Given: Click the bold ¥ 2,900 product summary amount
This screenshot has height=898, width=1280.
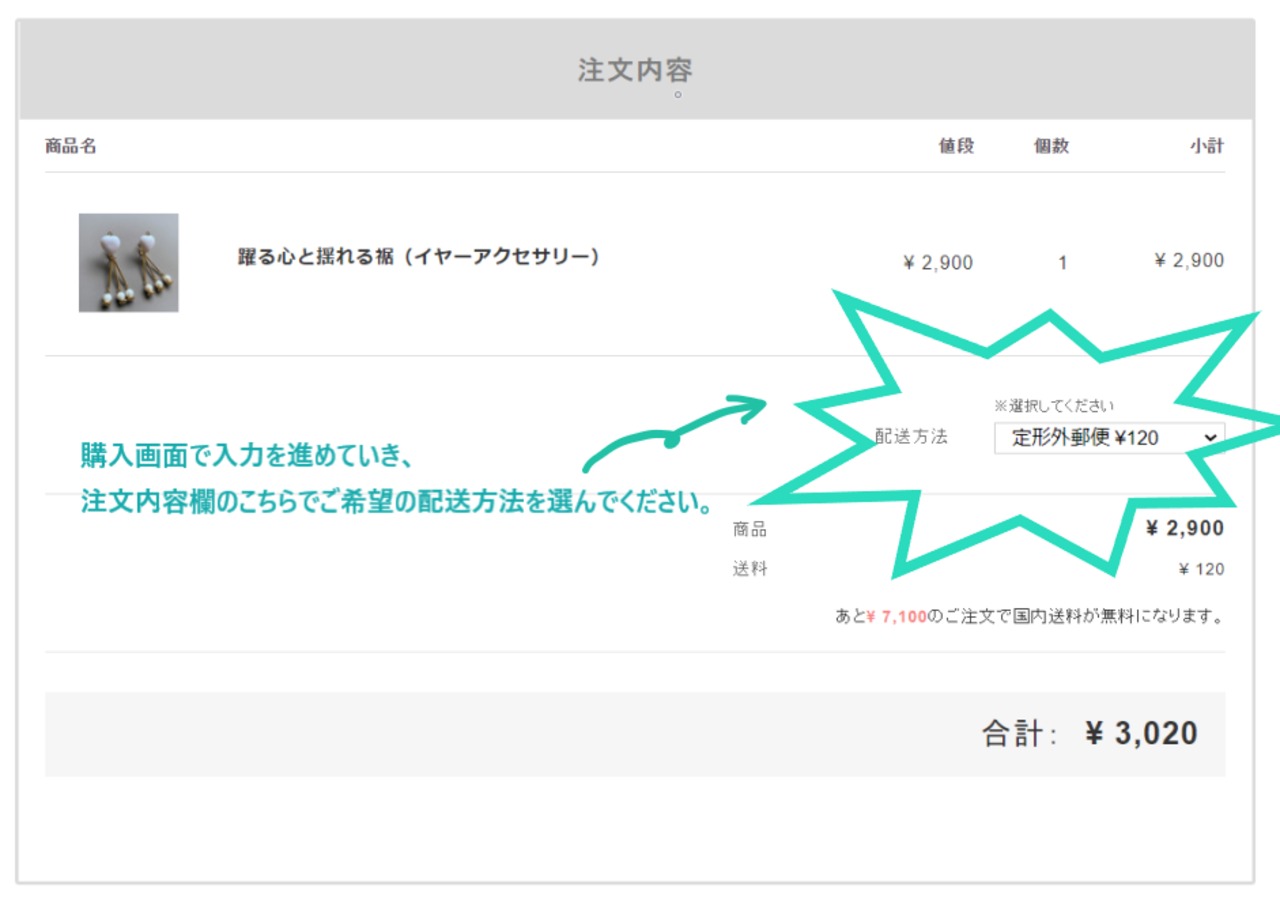Looking at the screenshot, I should point(1184,529).
